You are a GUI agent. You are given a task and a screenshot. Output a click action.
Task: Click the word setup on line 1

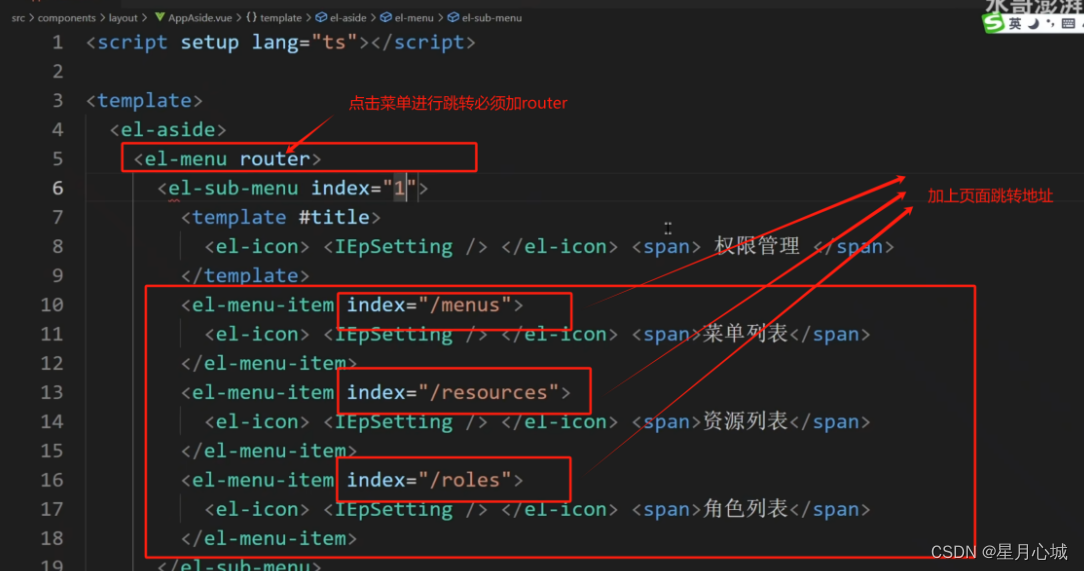tap(210, 43)
